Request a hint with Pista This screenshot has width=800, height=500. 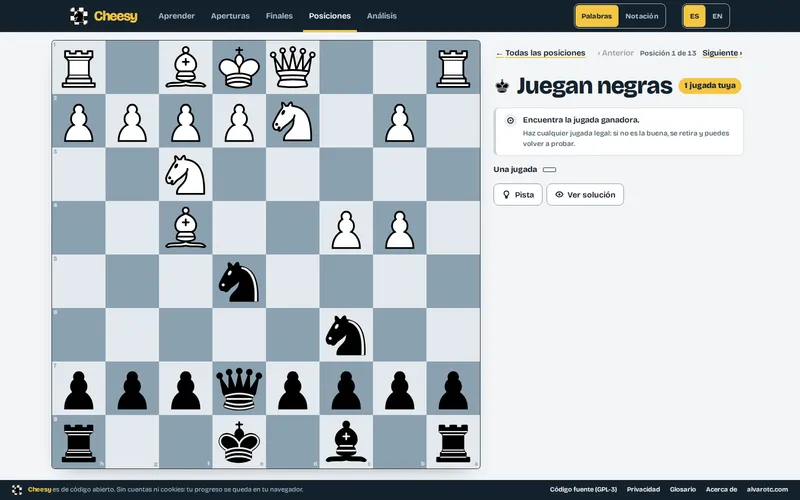[x=518, y=194]
